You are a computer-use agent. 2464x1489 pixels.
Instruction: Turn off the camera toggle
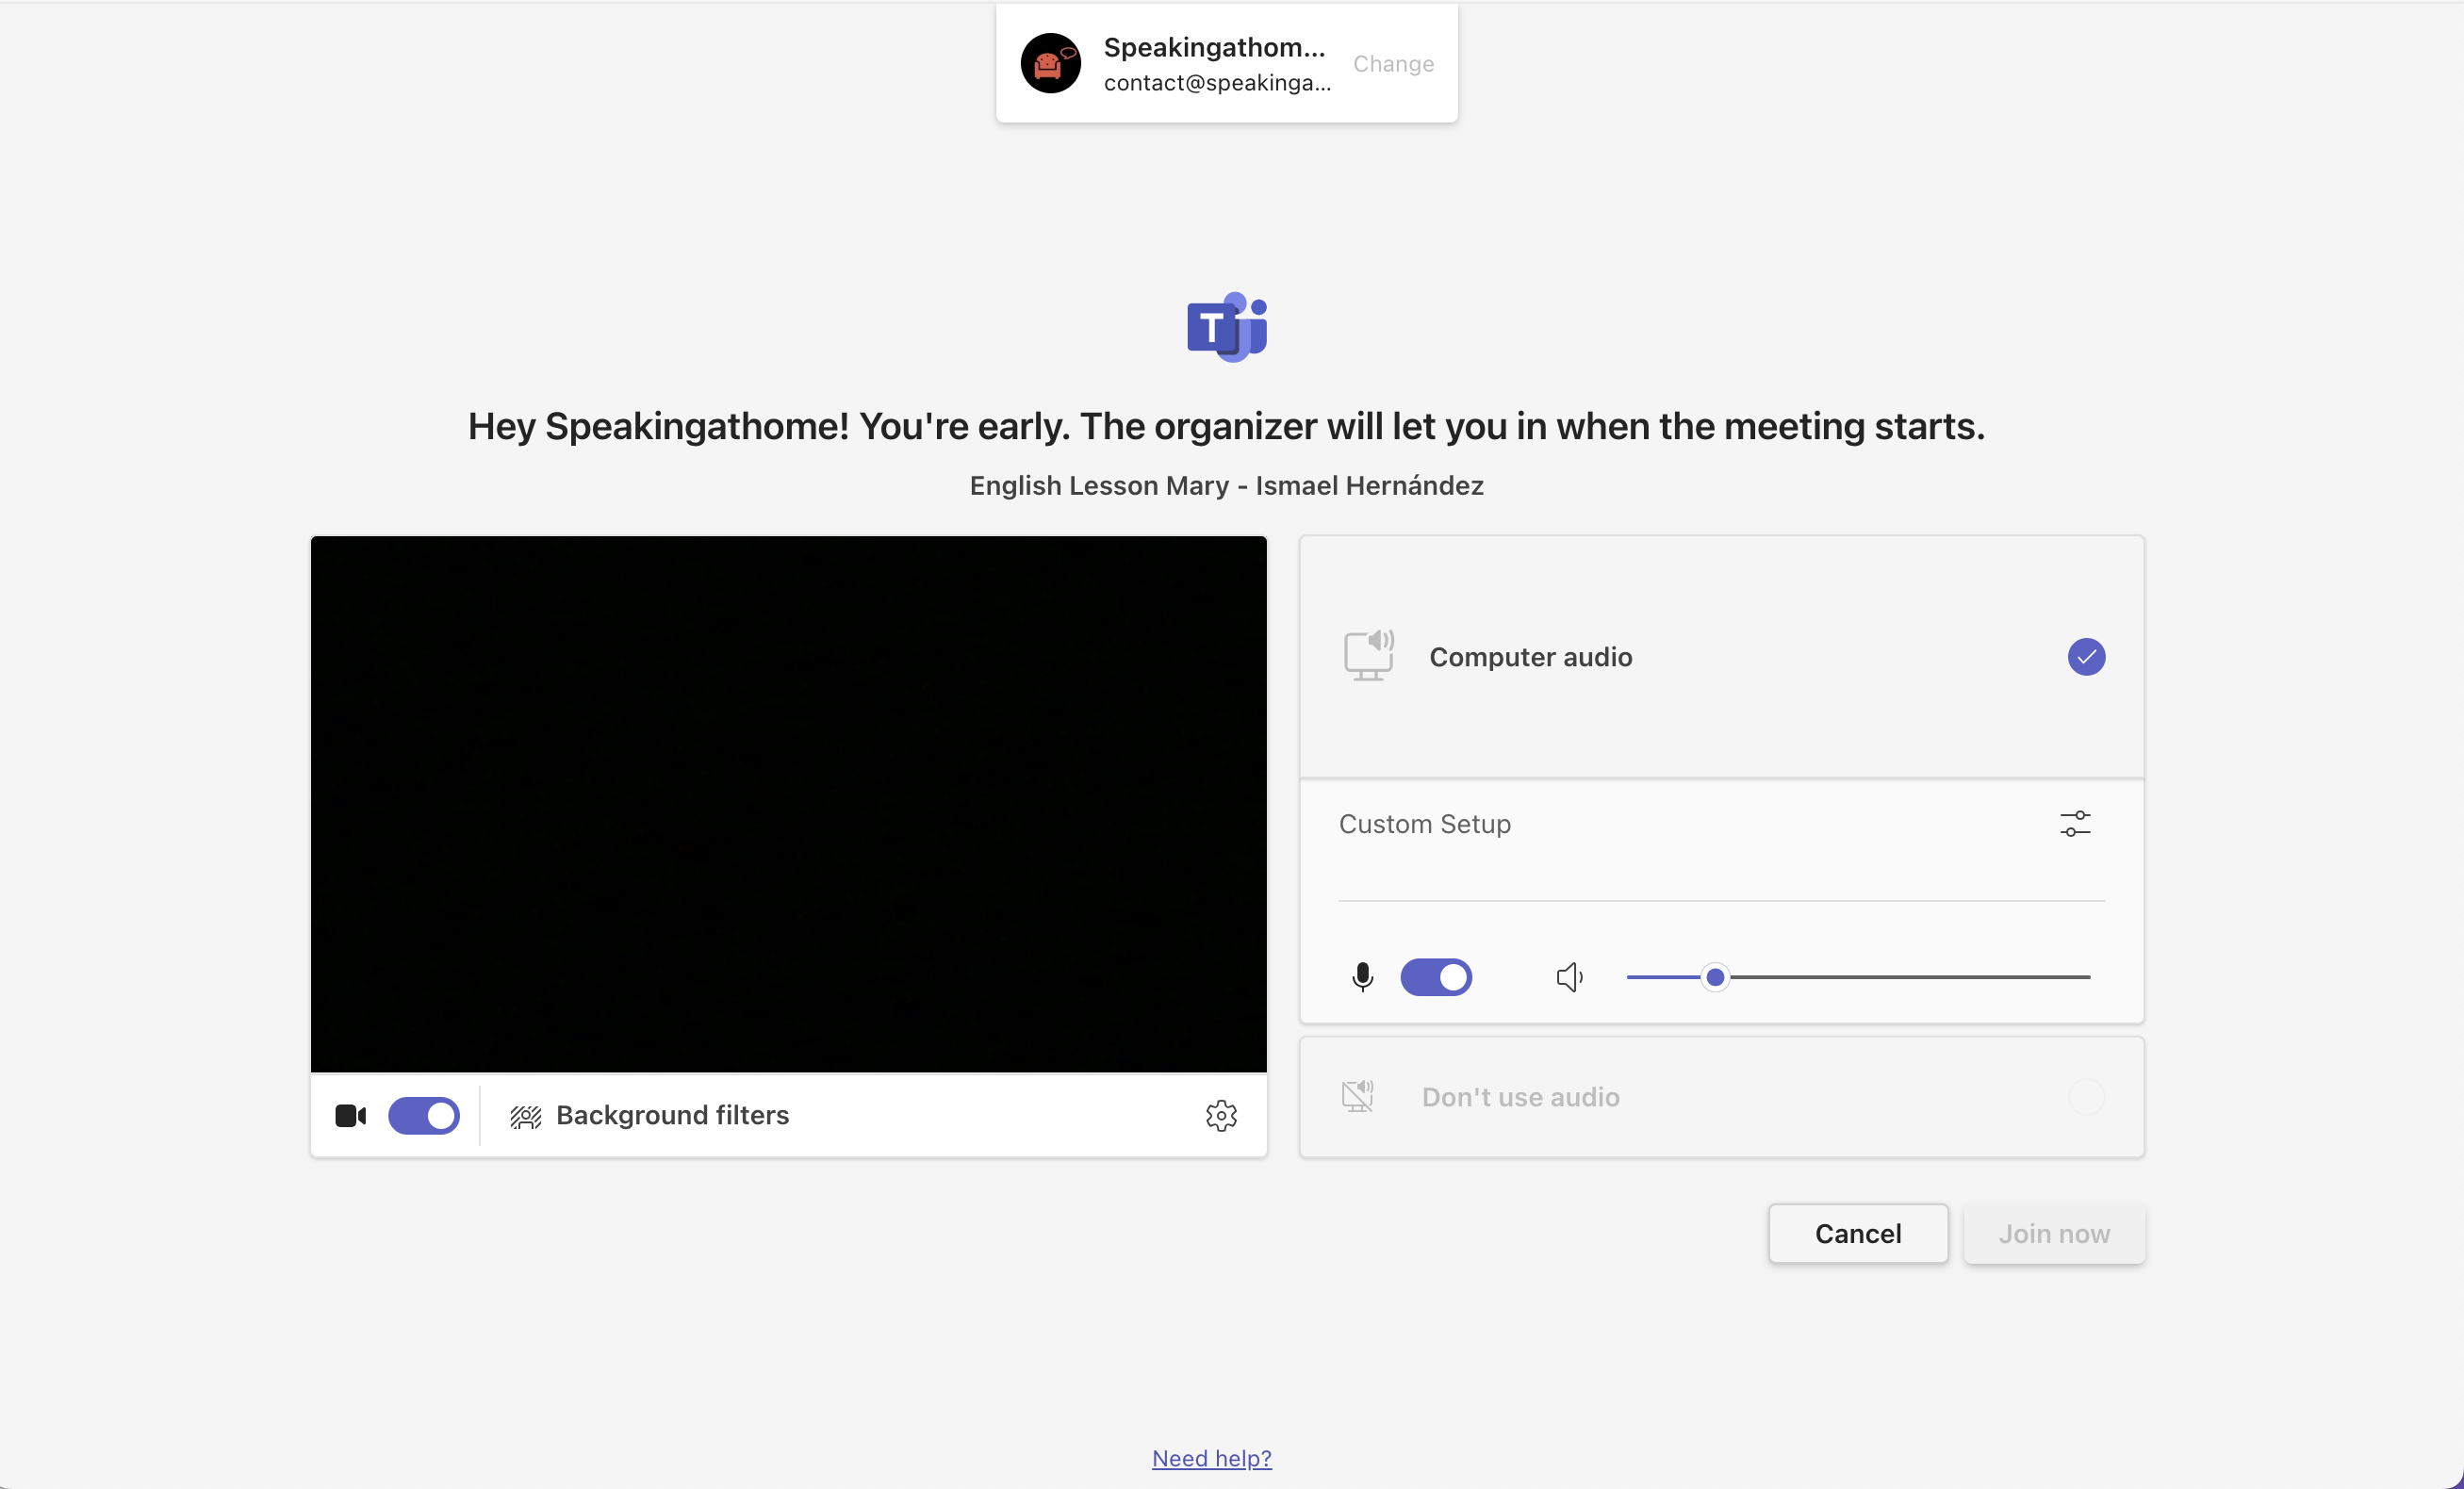(424, 1116)
